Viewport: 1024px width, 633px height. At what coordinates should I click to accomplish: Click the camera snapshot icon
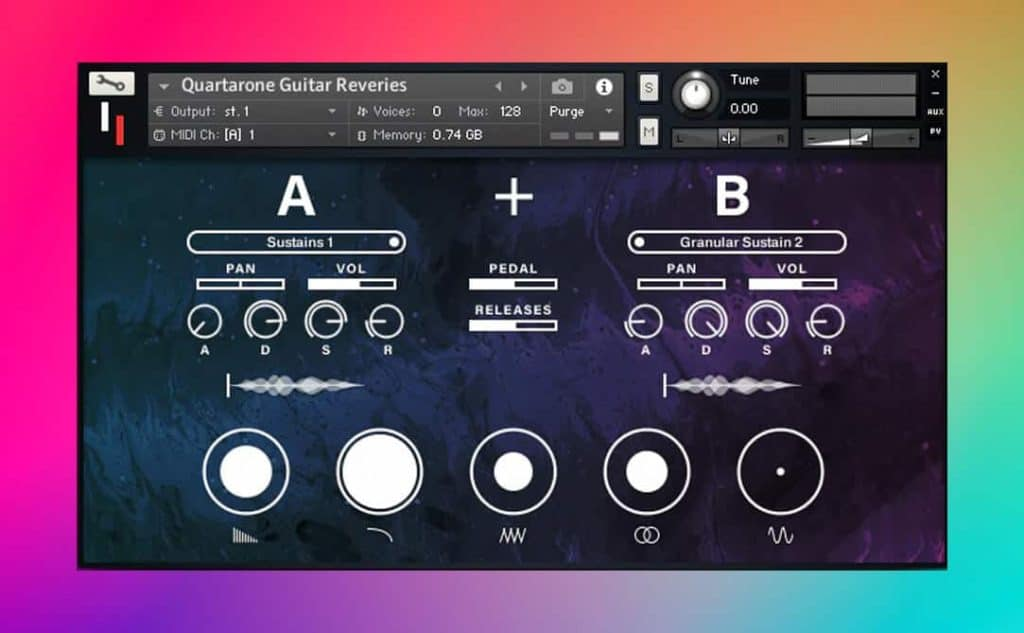click(563, 87)
